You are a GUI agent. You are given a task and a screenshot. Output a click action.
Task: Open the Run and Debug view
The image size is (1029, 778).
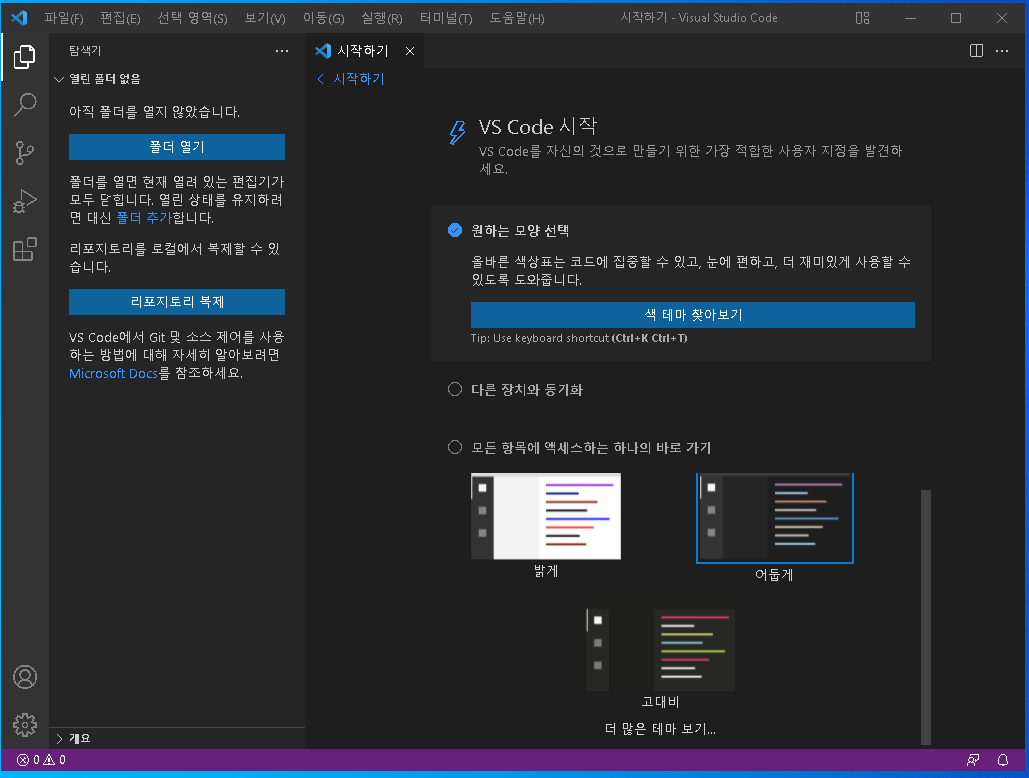24,201
